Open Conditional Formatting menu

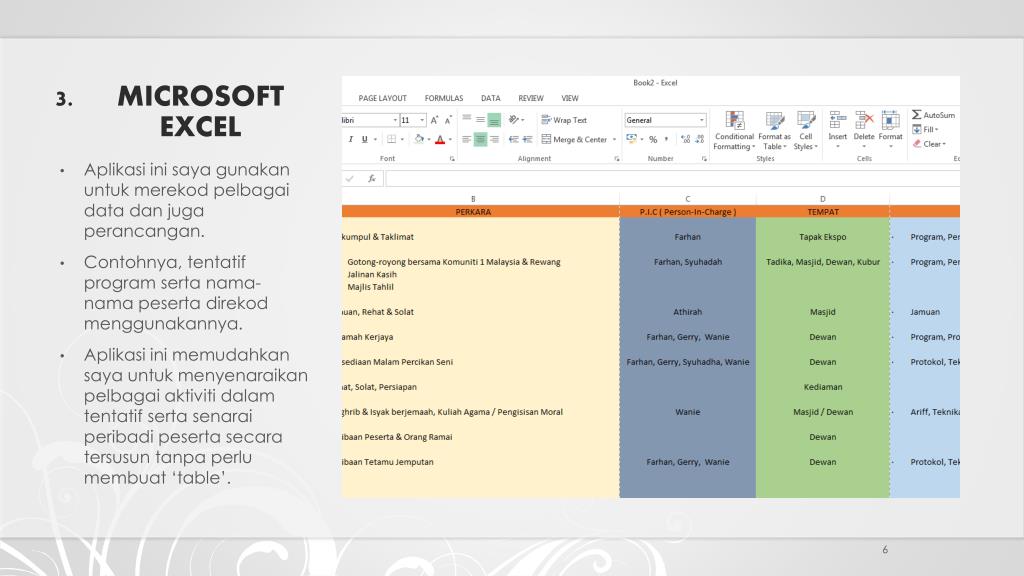pos(734,131)
